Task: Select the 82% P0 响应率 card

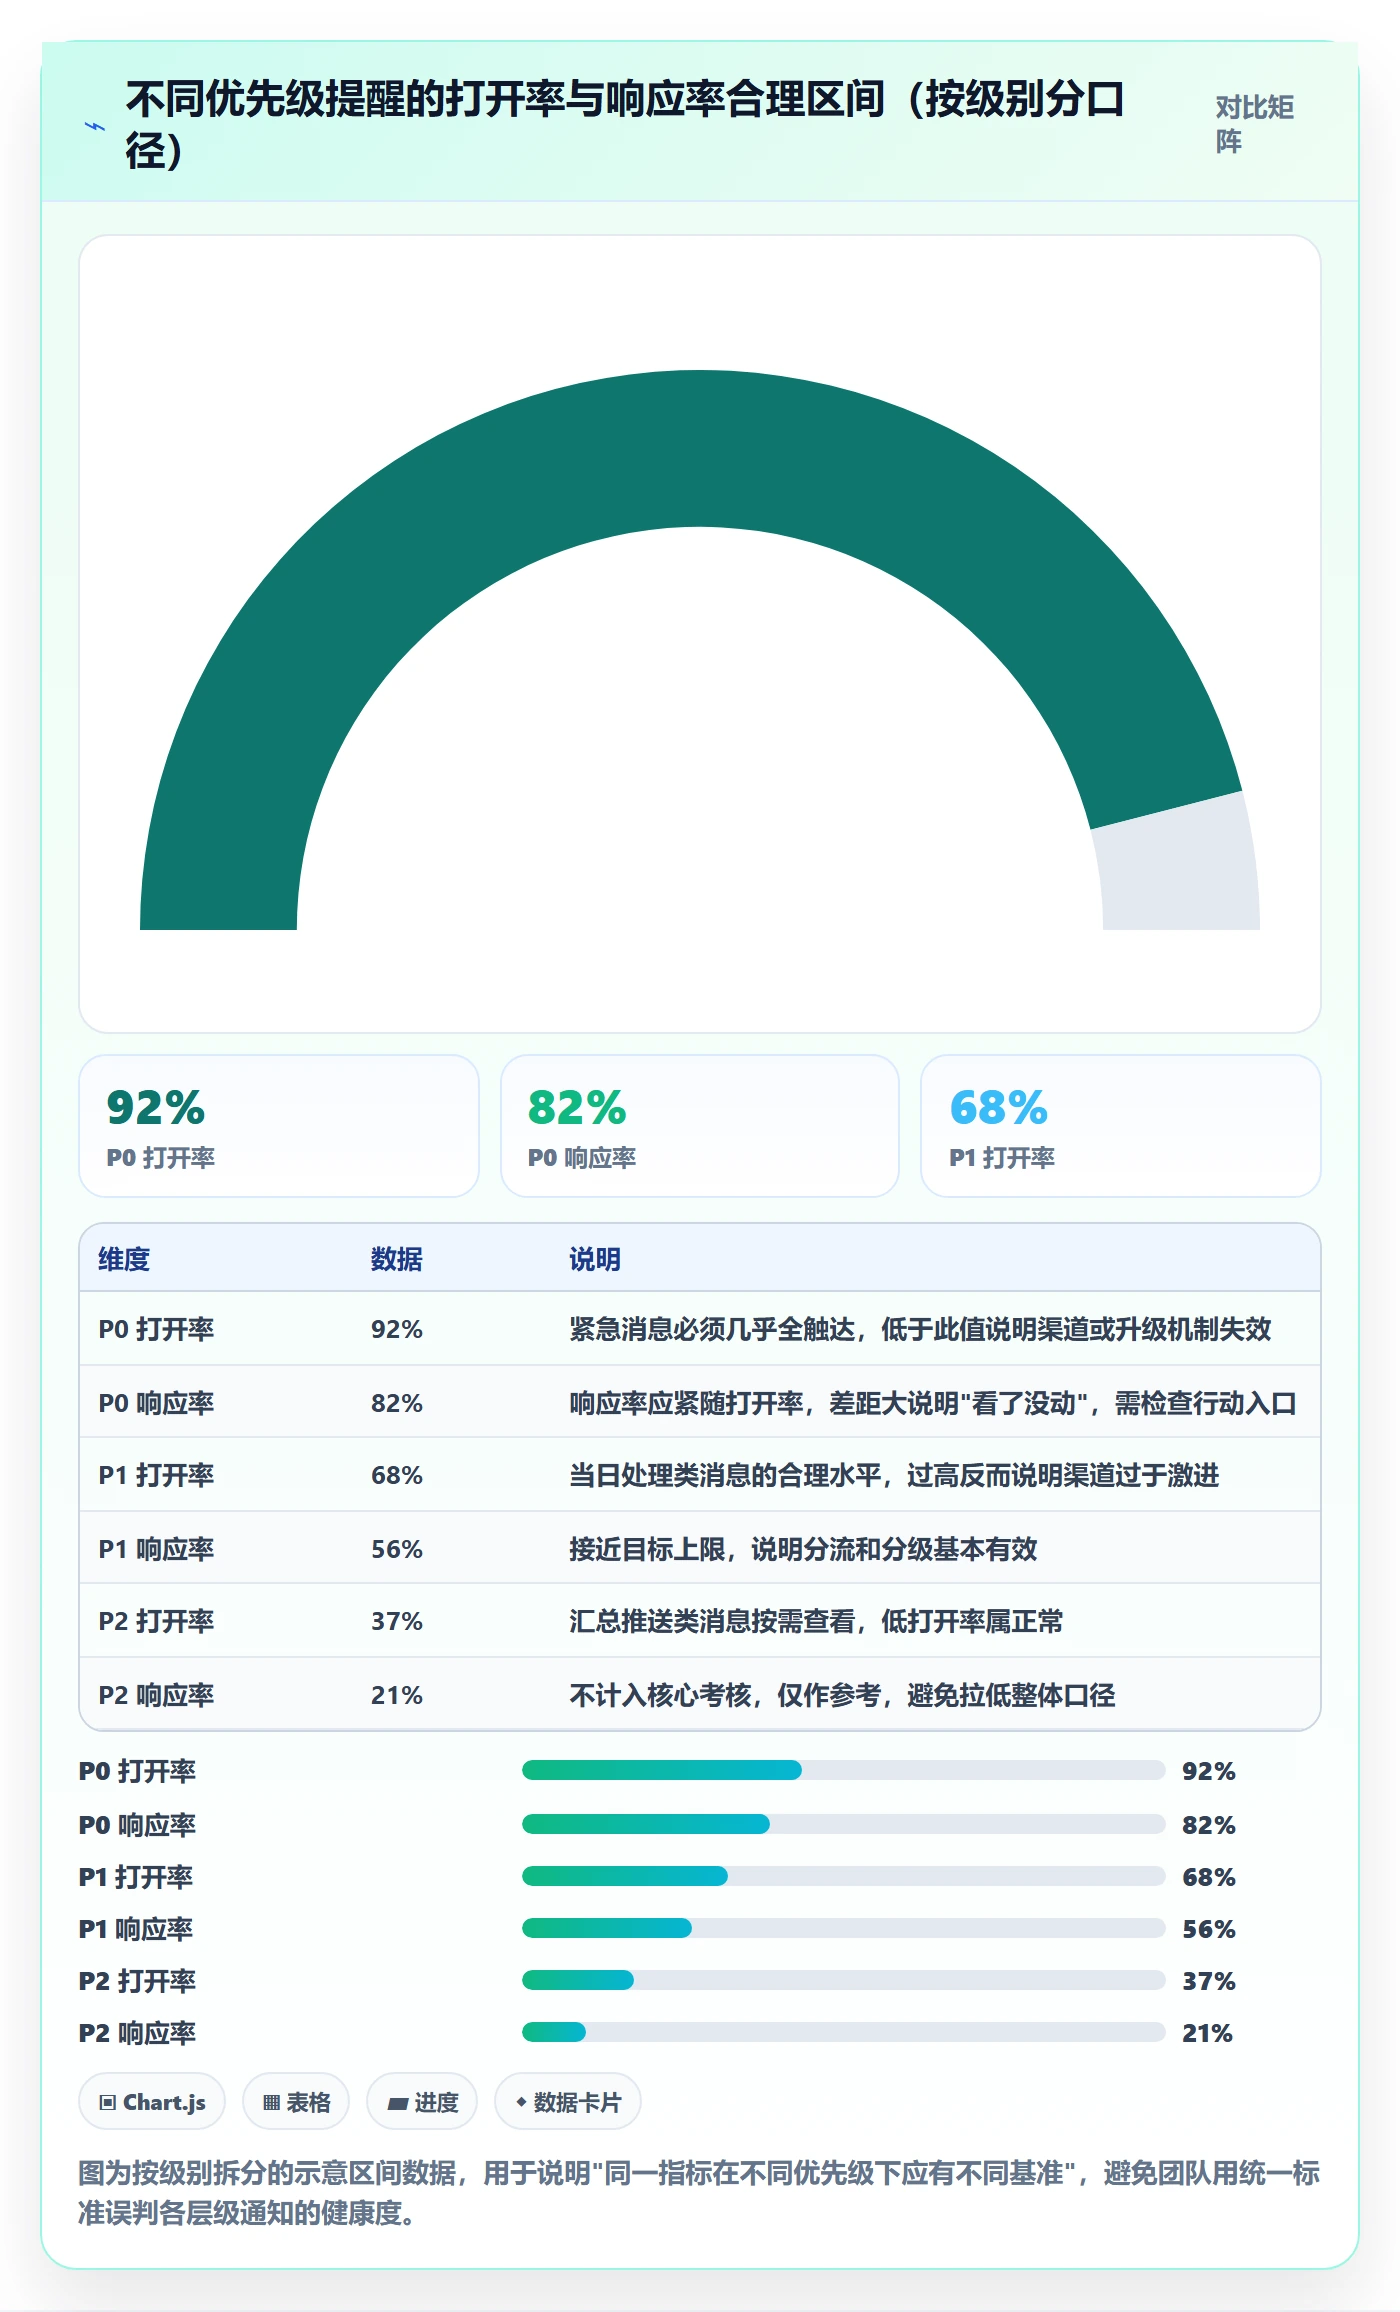Action: pos(700,1126)
